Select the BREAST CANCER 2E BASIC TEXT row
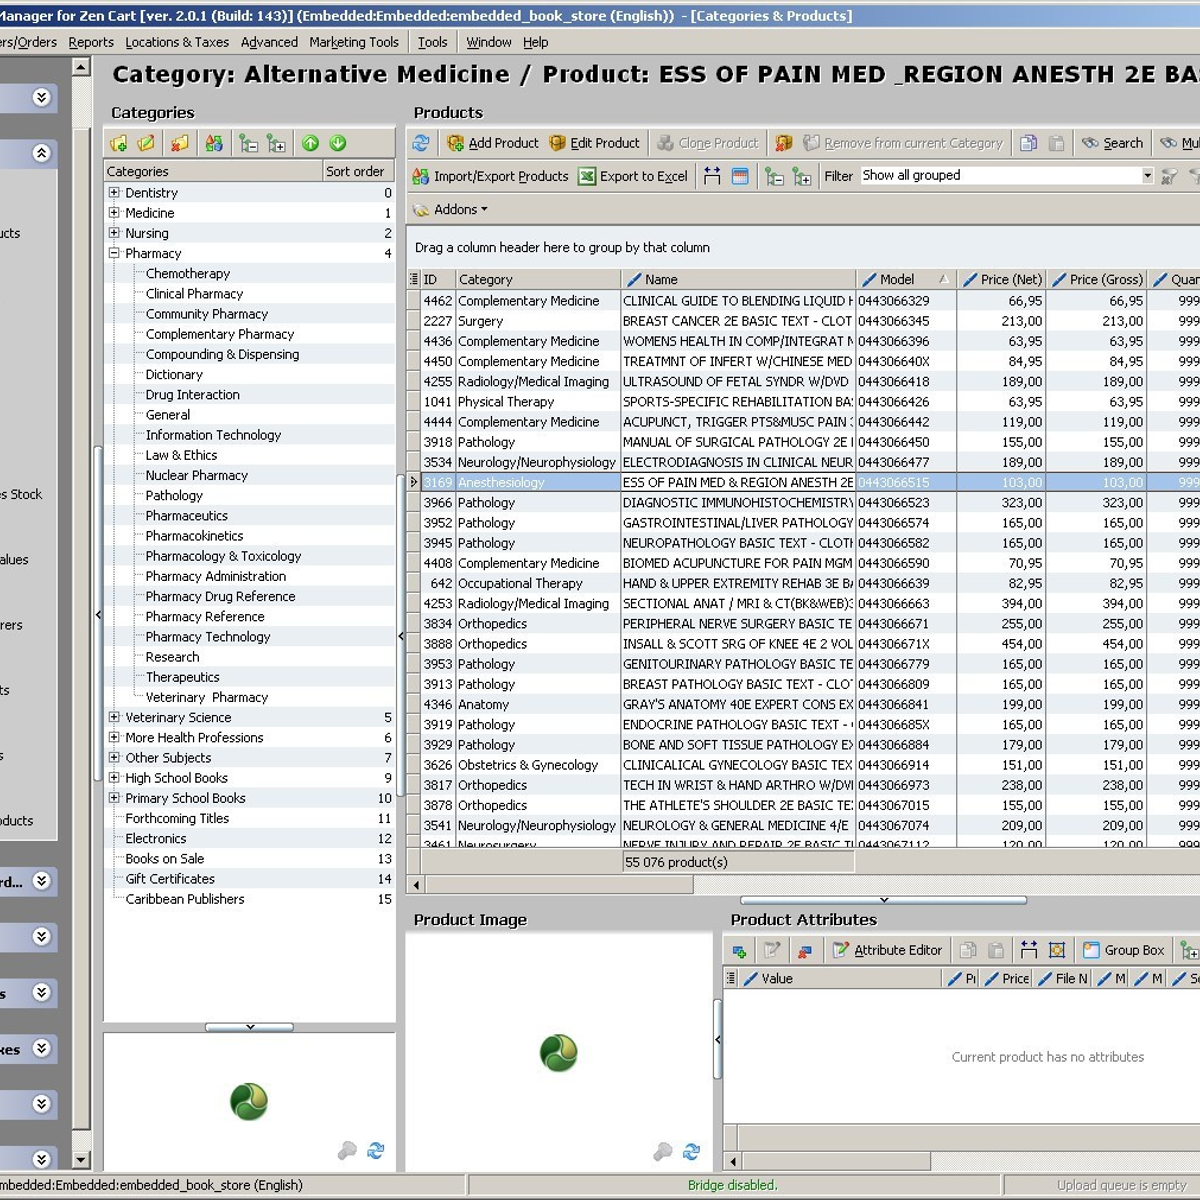 click(x=803, y=321)
